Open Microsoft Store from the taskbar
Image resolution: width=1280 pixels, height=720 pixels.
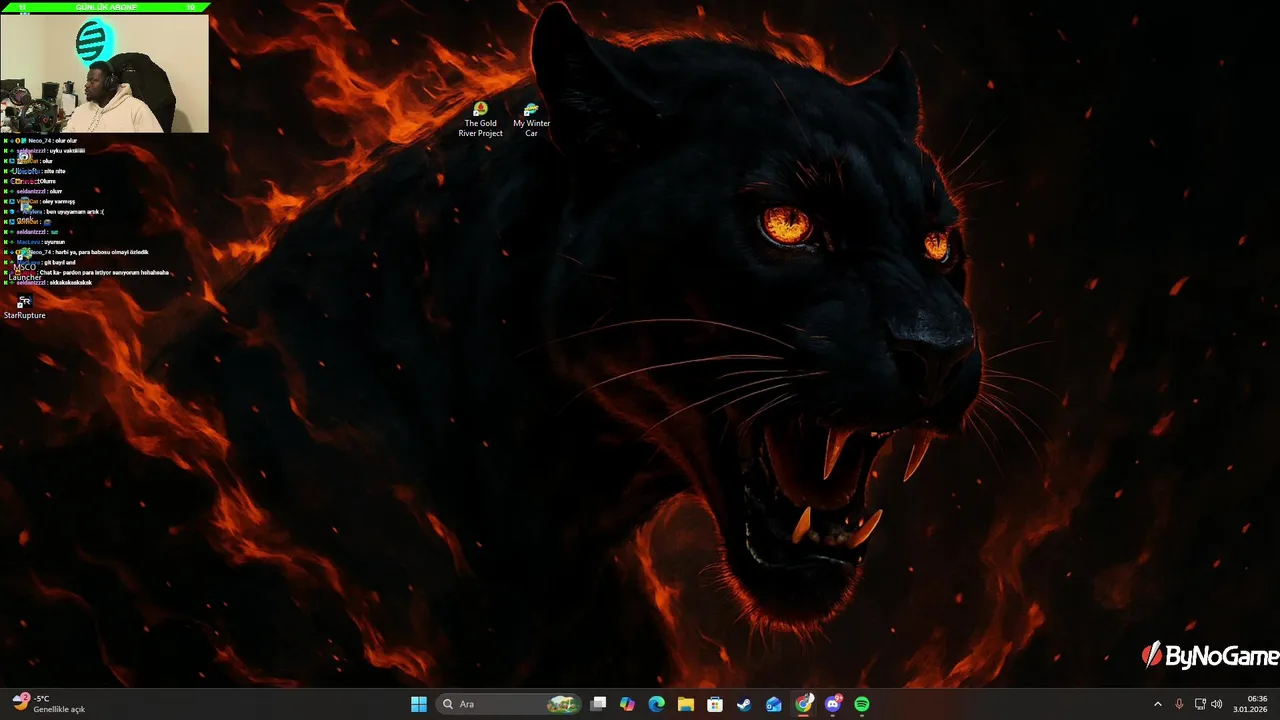coord(715,704)
